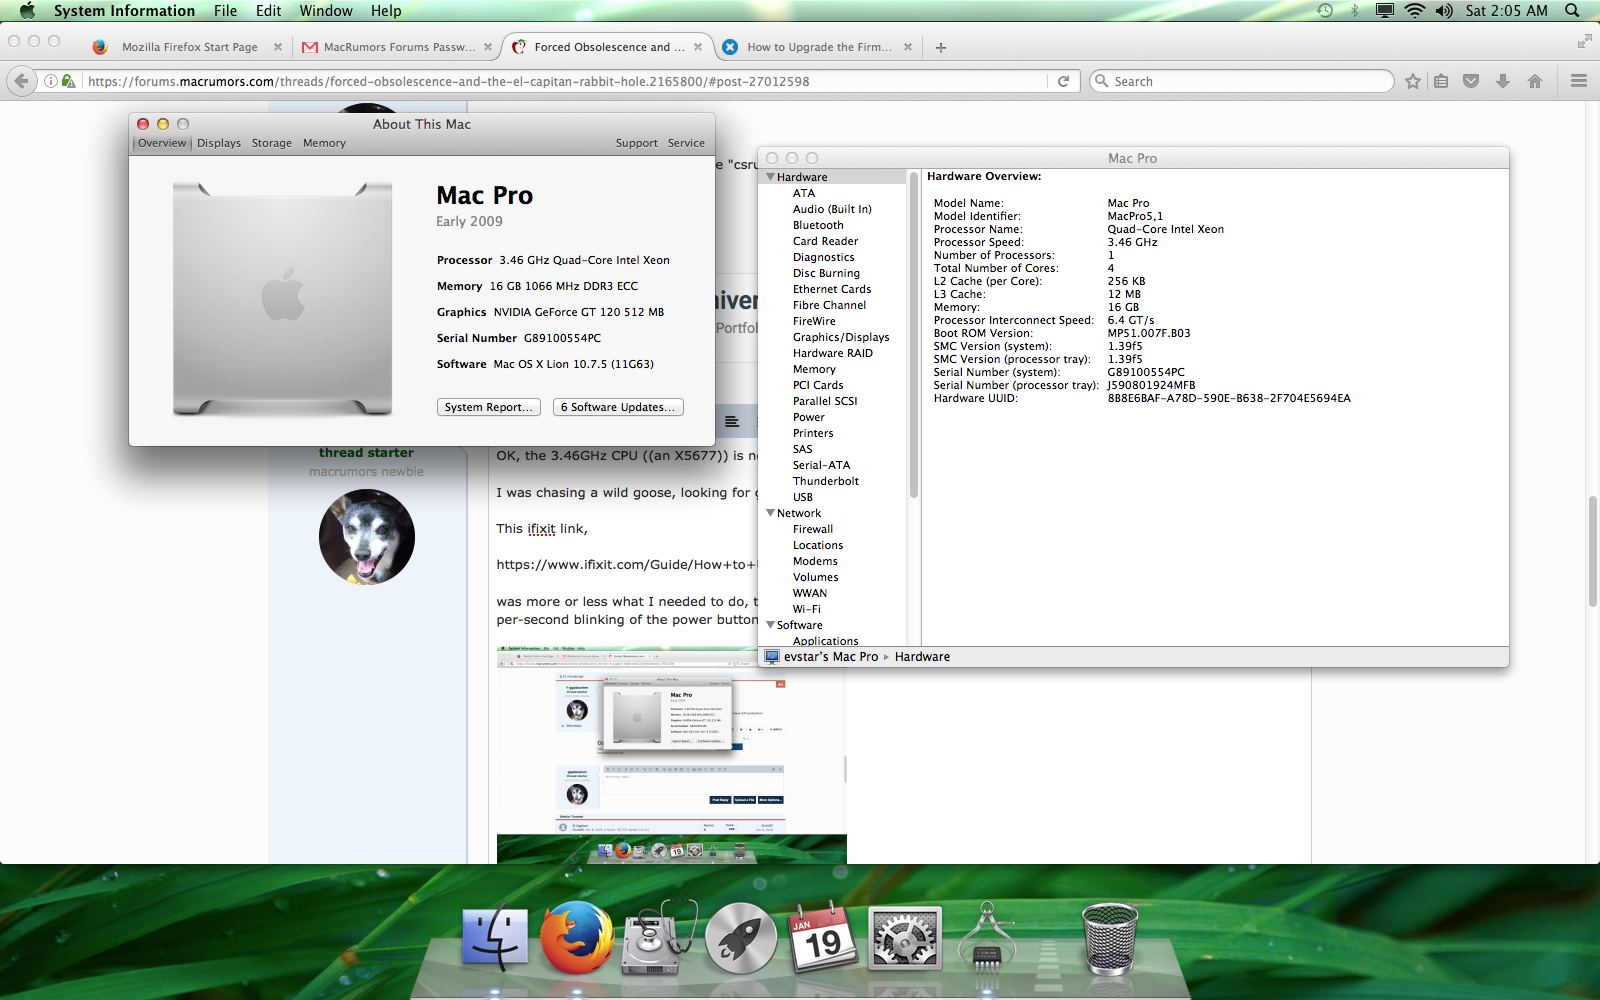
Task: Close the Forced Obsolescence tab
Action: [x=698, y=47]
